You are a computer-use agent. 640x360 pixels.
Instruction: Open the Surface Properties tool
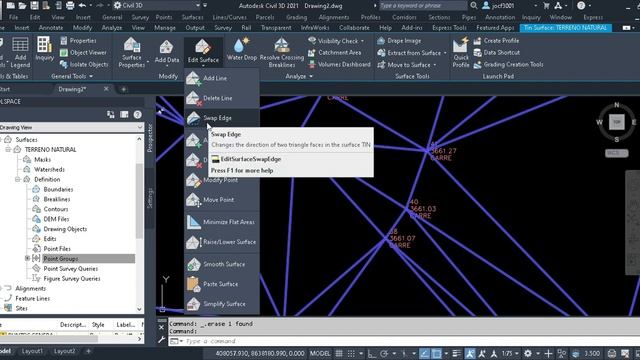(x=132, y=53)
